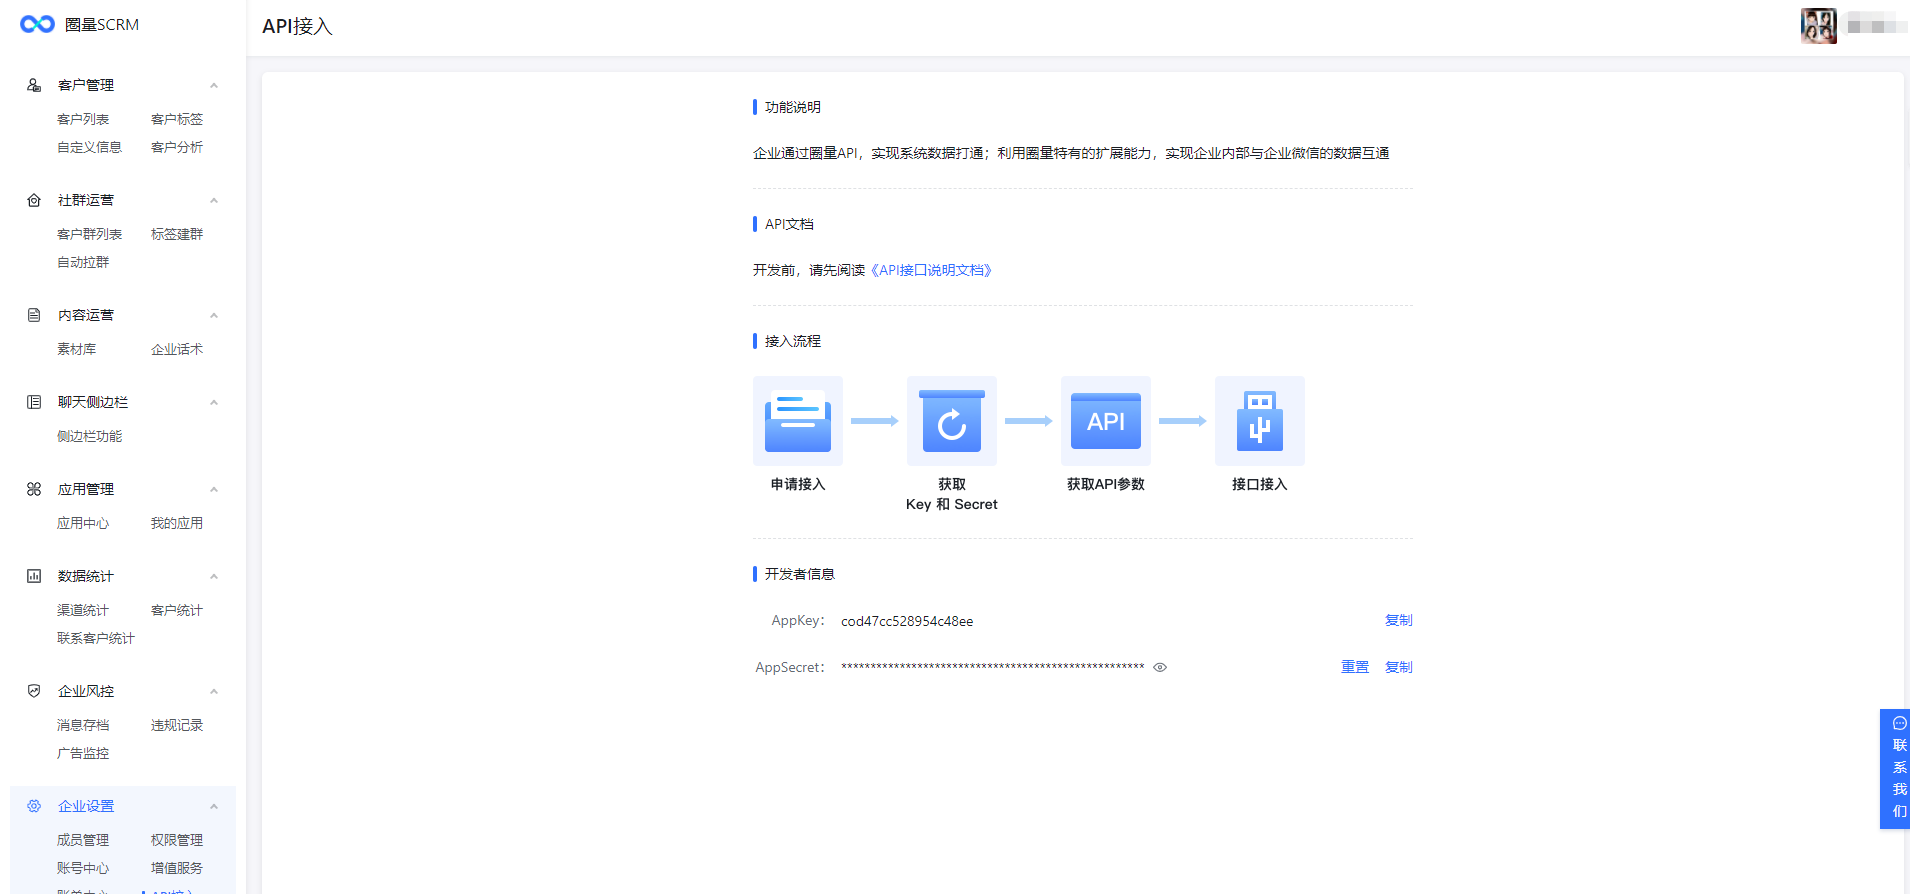Go to 应用中心 menu item

click(83, 523)
